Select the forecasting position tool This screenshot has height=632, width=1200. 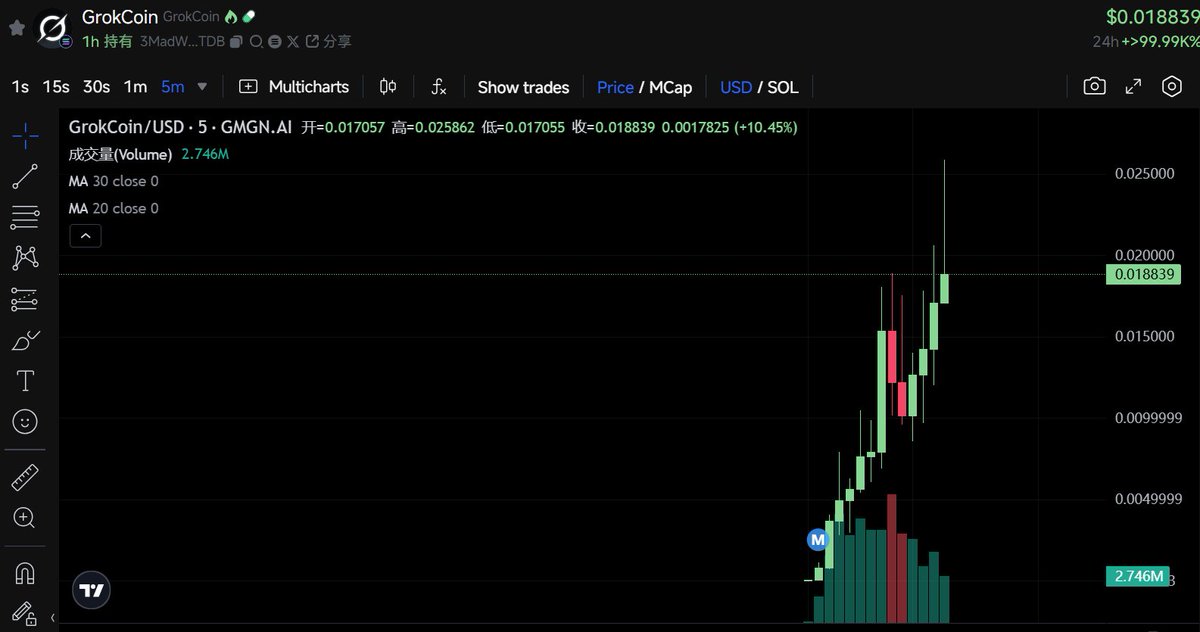[25, 299]
